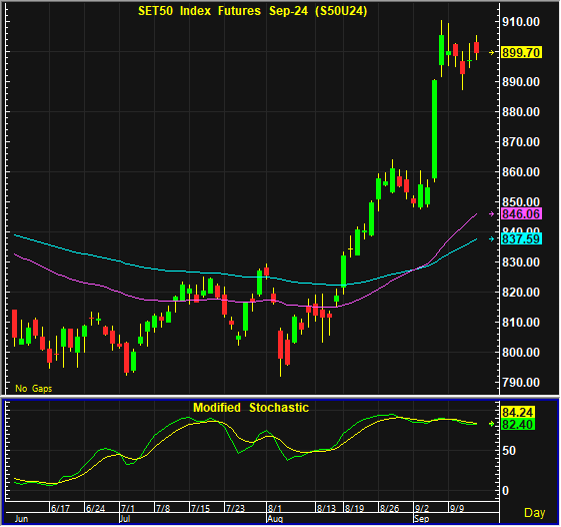Click the 910.00 price axis level

coord(521,22)
